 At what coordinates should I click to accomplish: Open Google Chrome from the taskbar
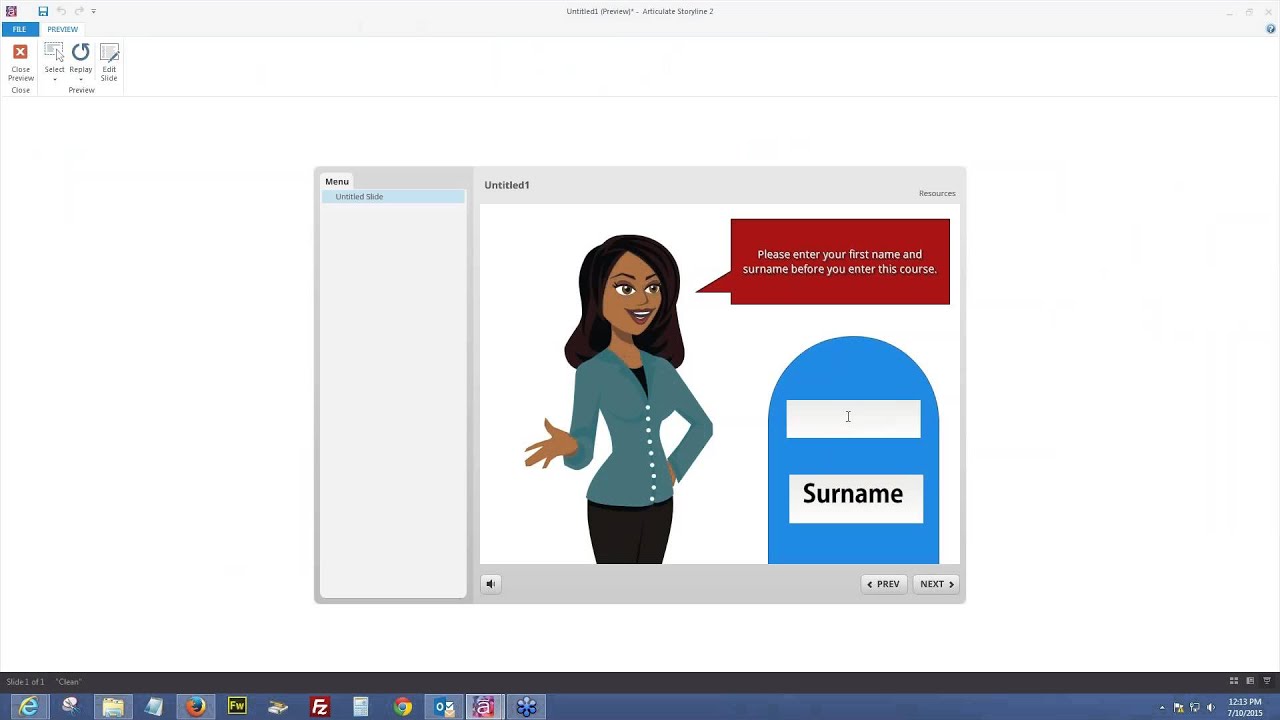pos(402,707)
